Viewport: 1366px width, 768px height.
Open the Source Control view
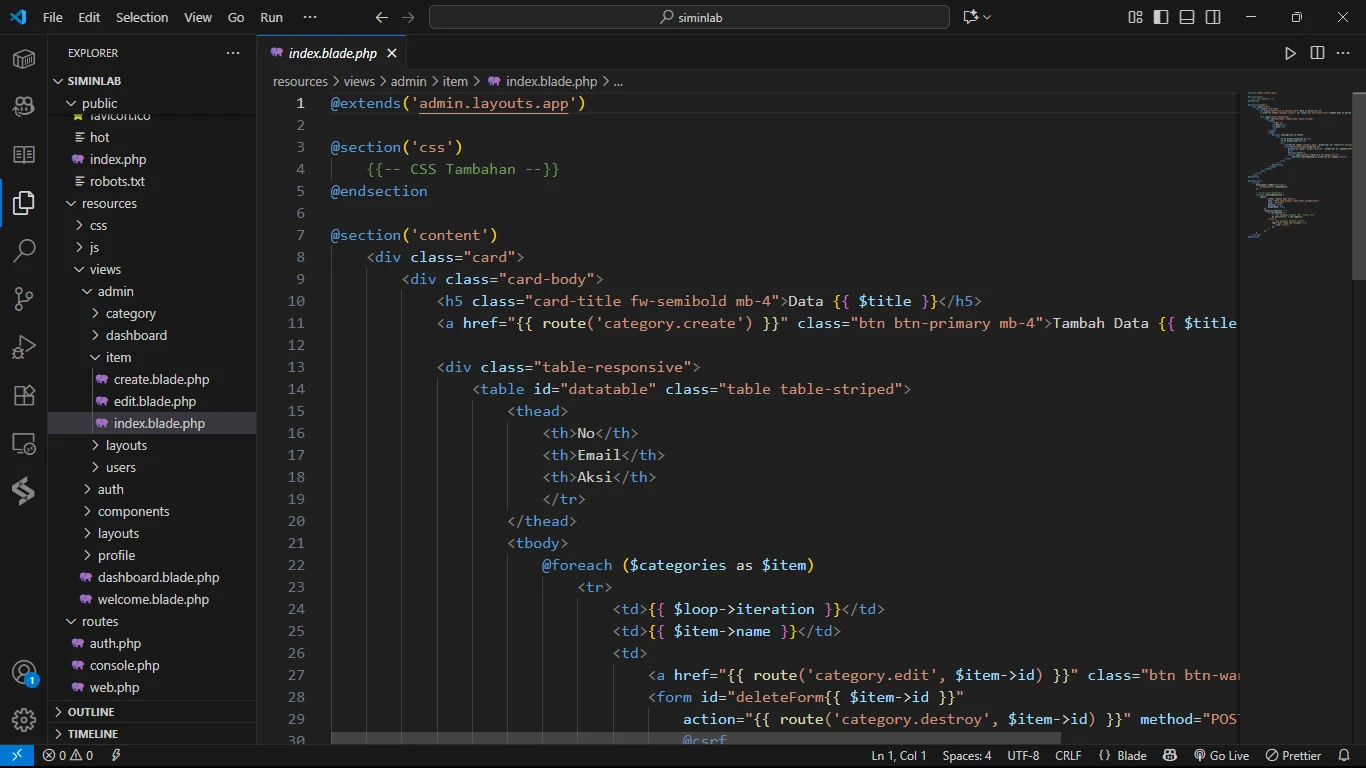click(x=24, y=298)
